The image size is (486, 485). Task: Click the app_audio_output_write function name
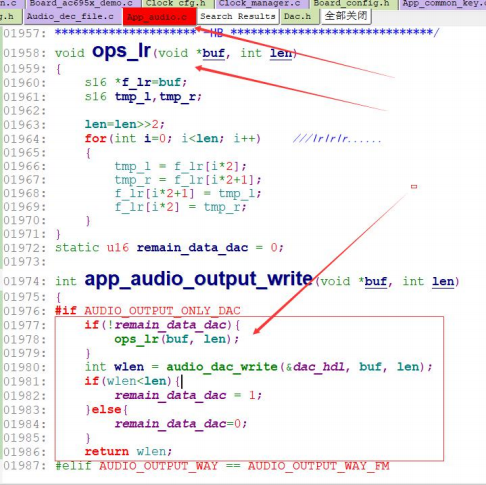click(x=198, y=279)
